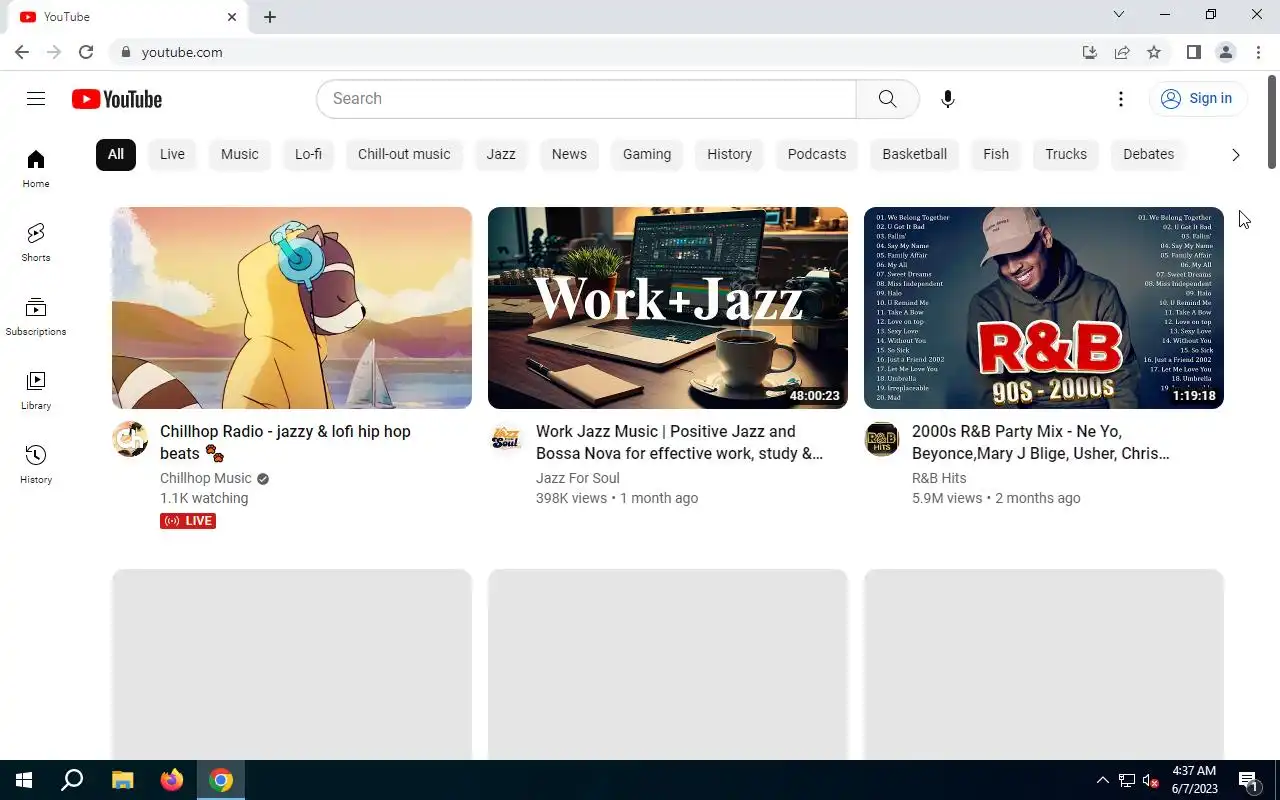
Task: Open Chillhop Radio video title
Action: point(285,442)
